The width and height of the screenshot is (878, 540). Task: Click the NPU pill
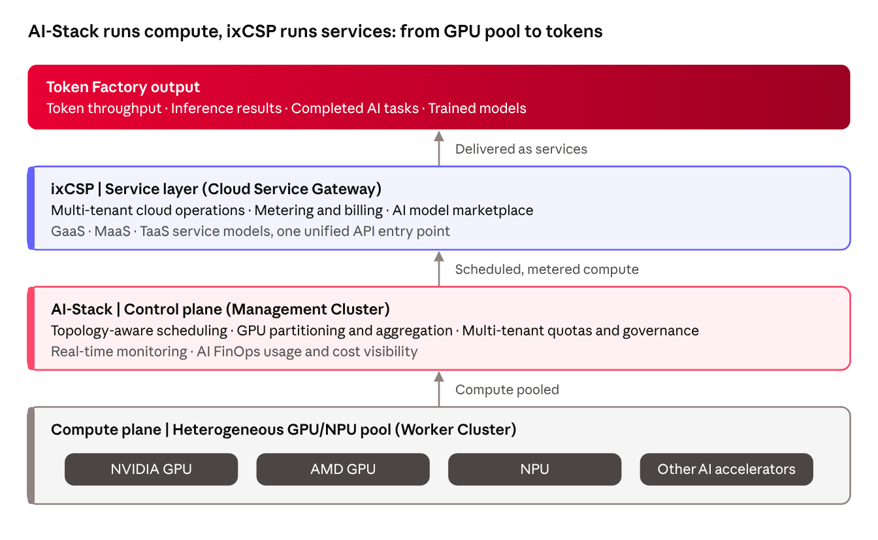pos(534,469)
